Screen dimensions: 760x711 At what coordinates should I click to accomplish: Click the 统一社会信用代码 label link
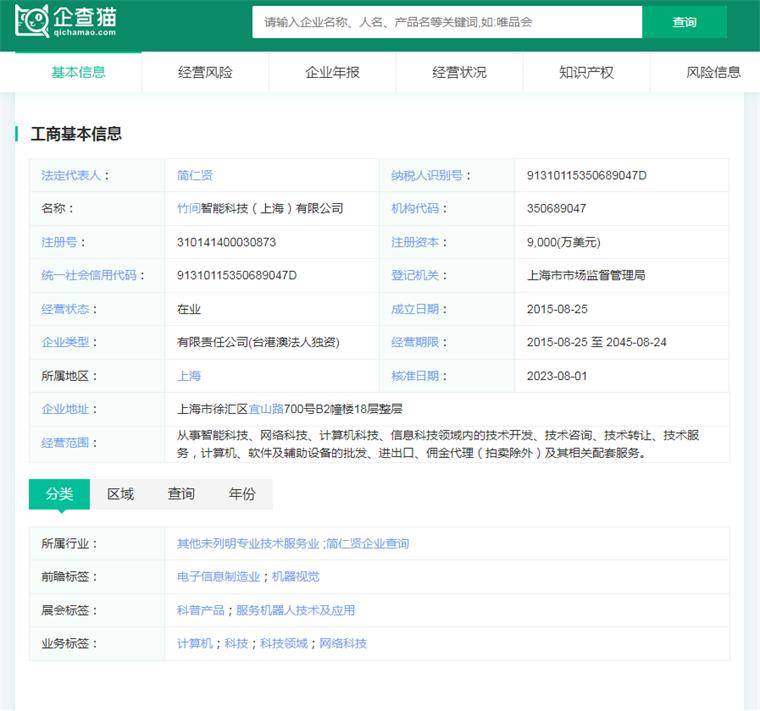coord(89,275)
